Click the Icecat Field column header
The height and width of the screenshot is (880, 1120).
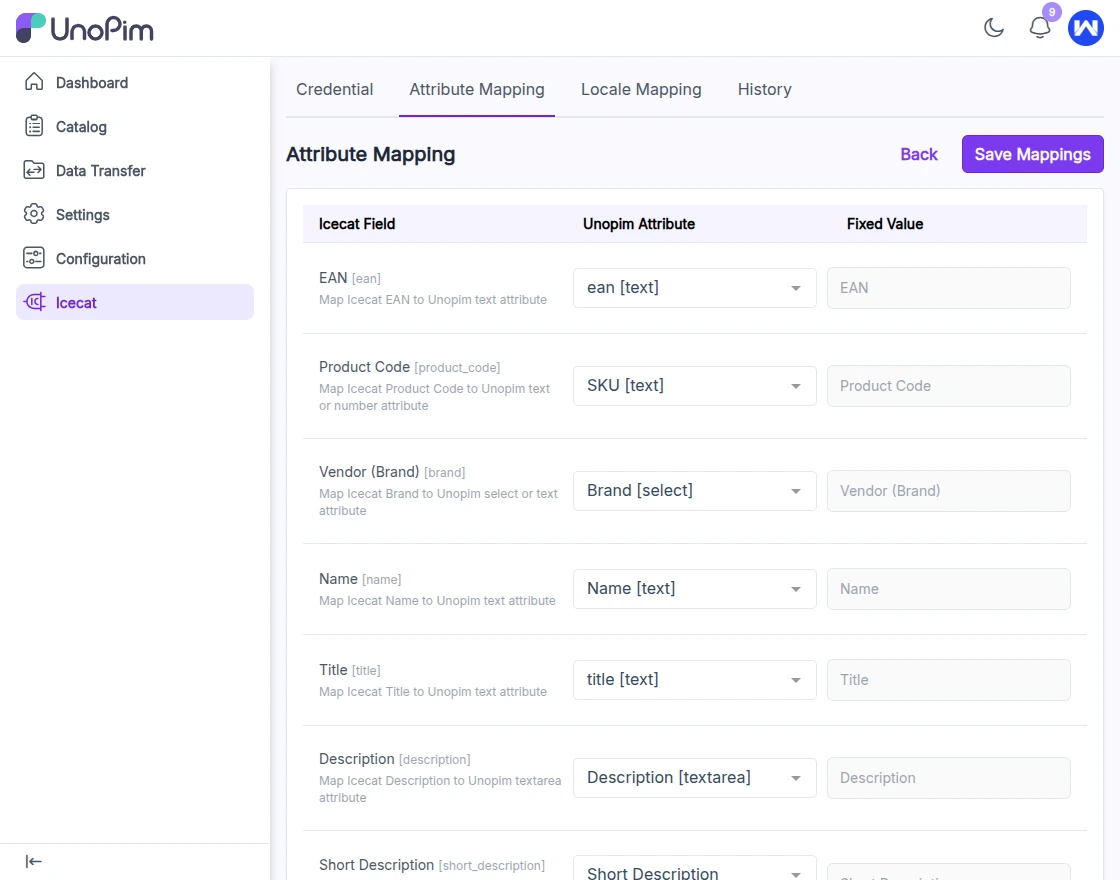click(356, 224)
